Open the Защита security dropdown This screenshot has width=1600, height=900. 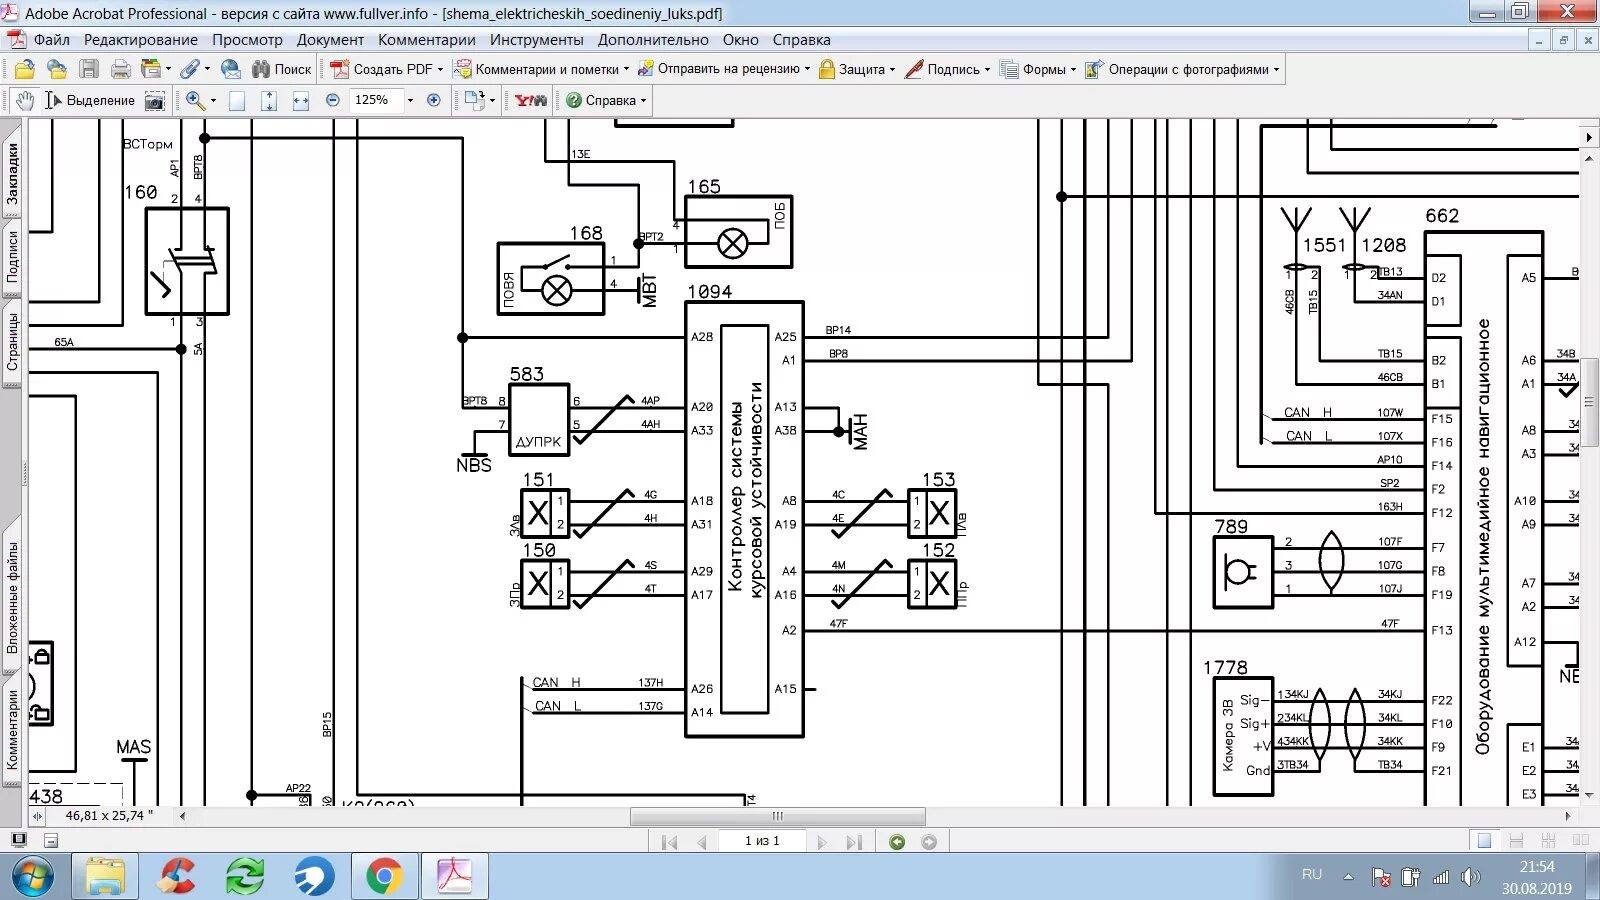(857, 69)
